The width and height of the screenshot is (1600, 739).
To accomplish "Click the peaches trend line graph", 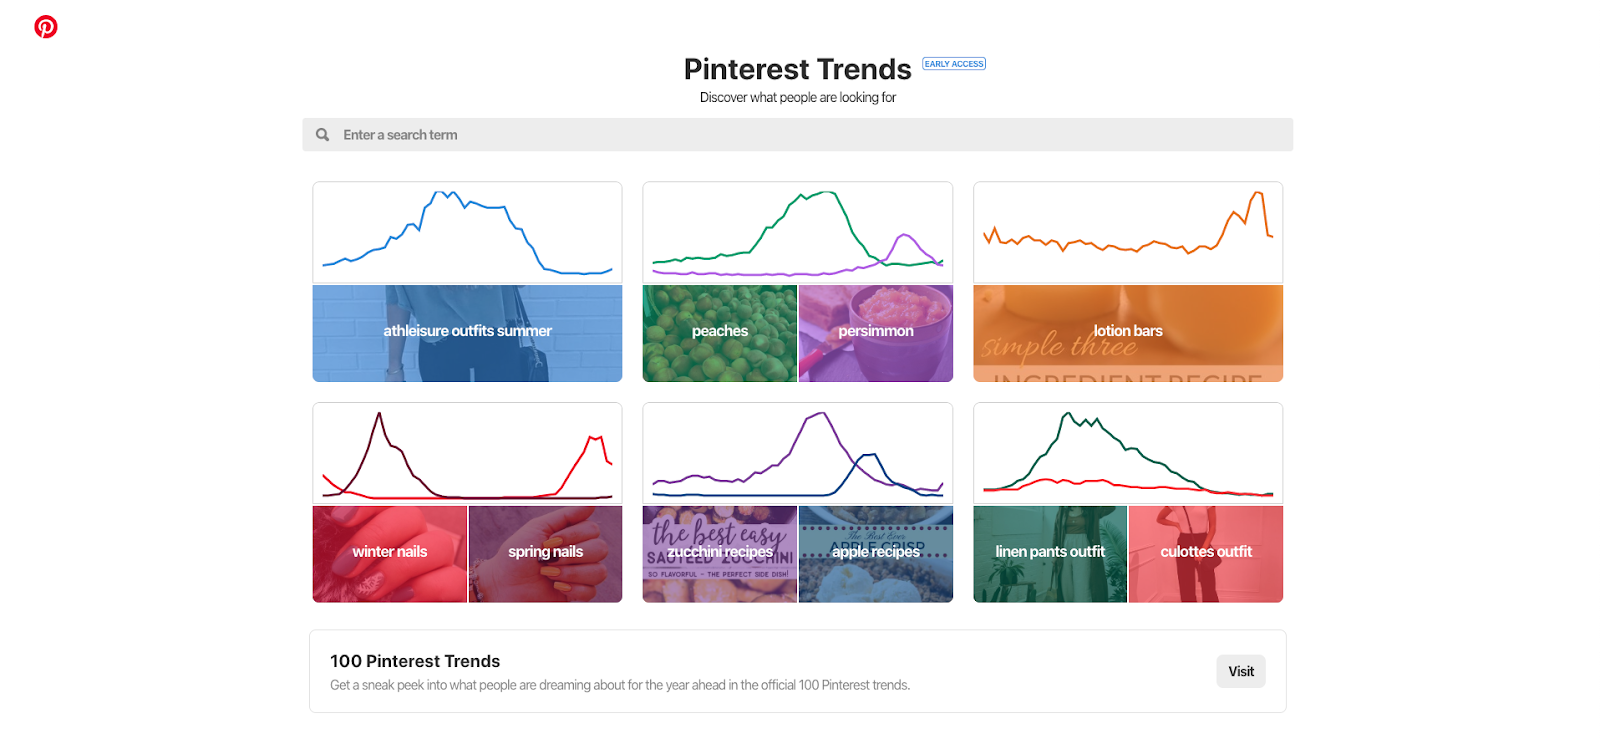I will point(797,232).
